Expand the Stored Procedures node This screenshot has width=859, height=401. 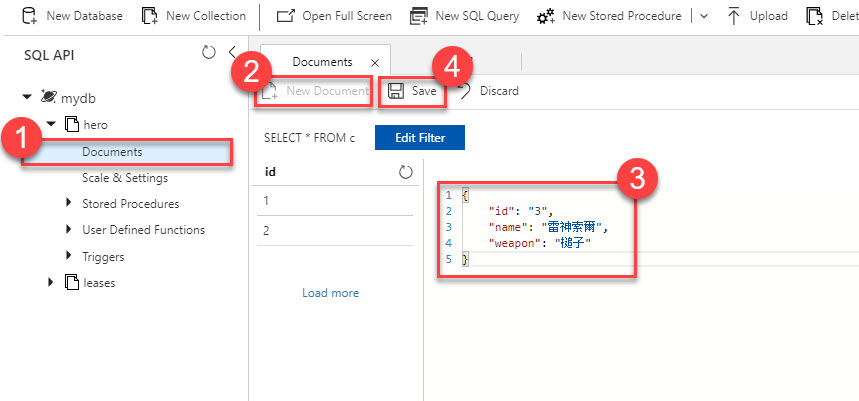(x=69, y=203)
